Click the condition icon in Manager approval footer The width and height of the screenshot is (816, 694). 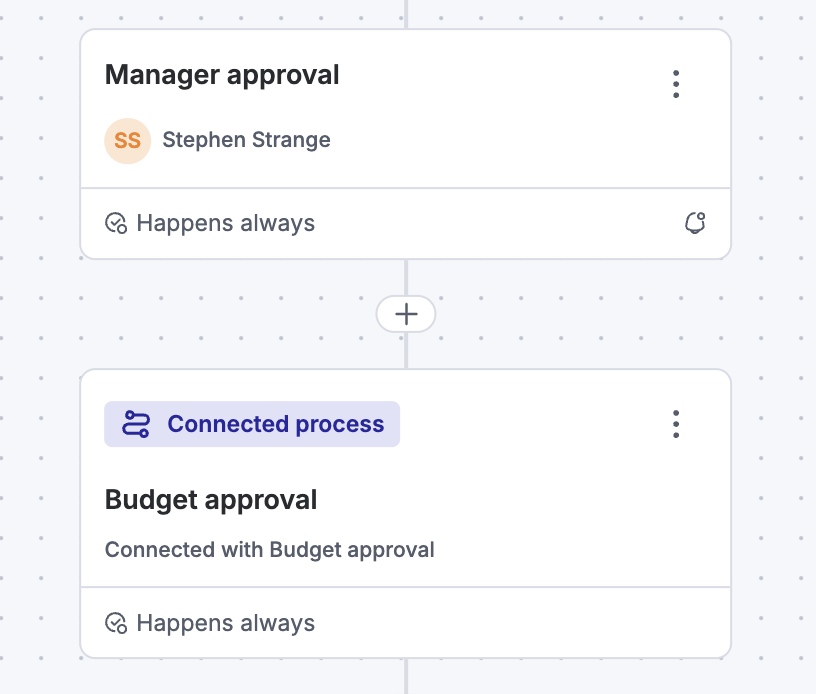pos(116,223)
